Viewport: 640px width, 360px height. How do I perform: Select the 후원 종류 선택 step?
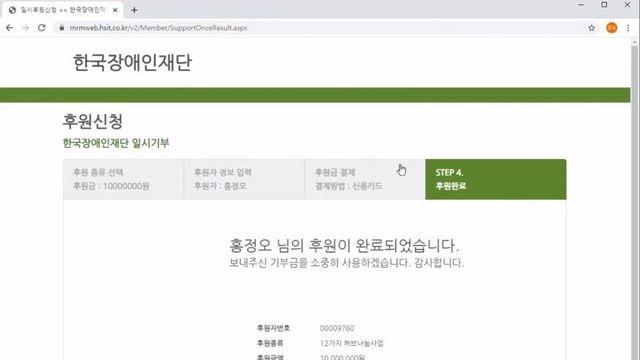[123, 179]
